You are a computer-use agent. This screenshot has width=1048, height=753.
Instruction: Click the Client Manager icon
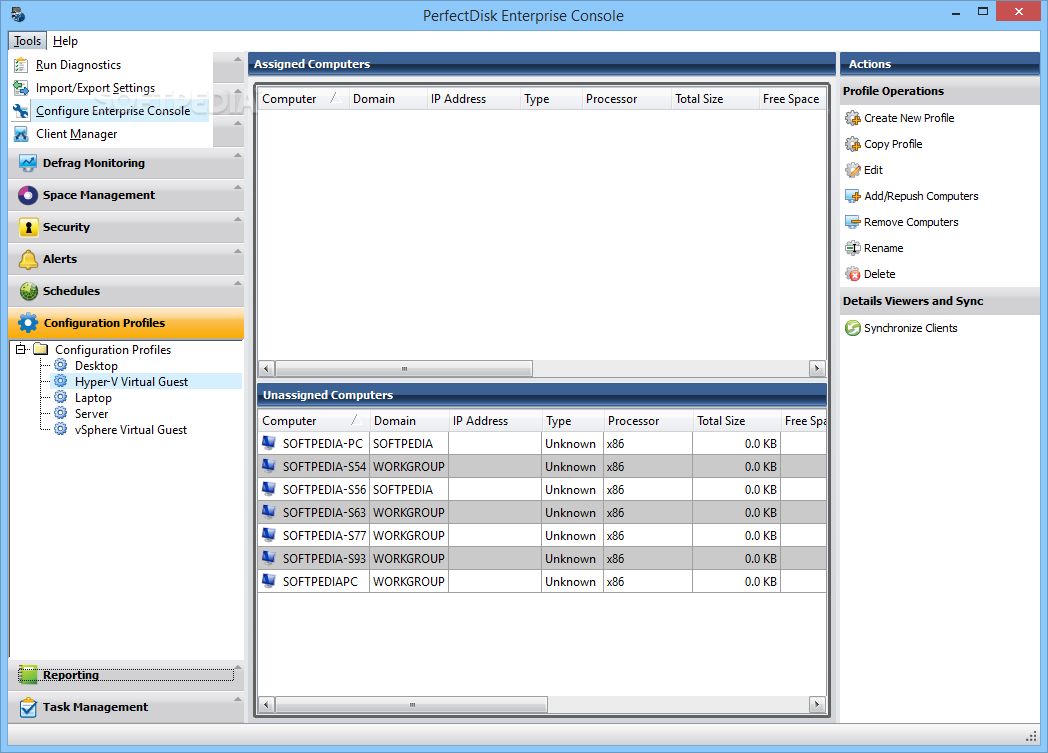click(x=21, y=134)
